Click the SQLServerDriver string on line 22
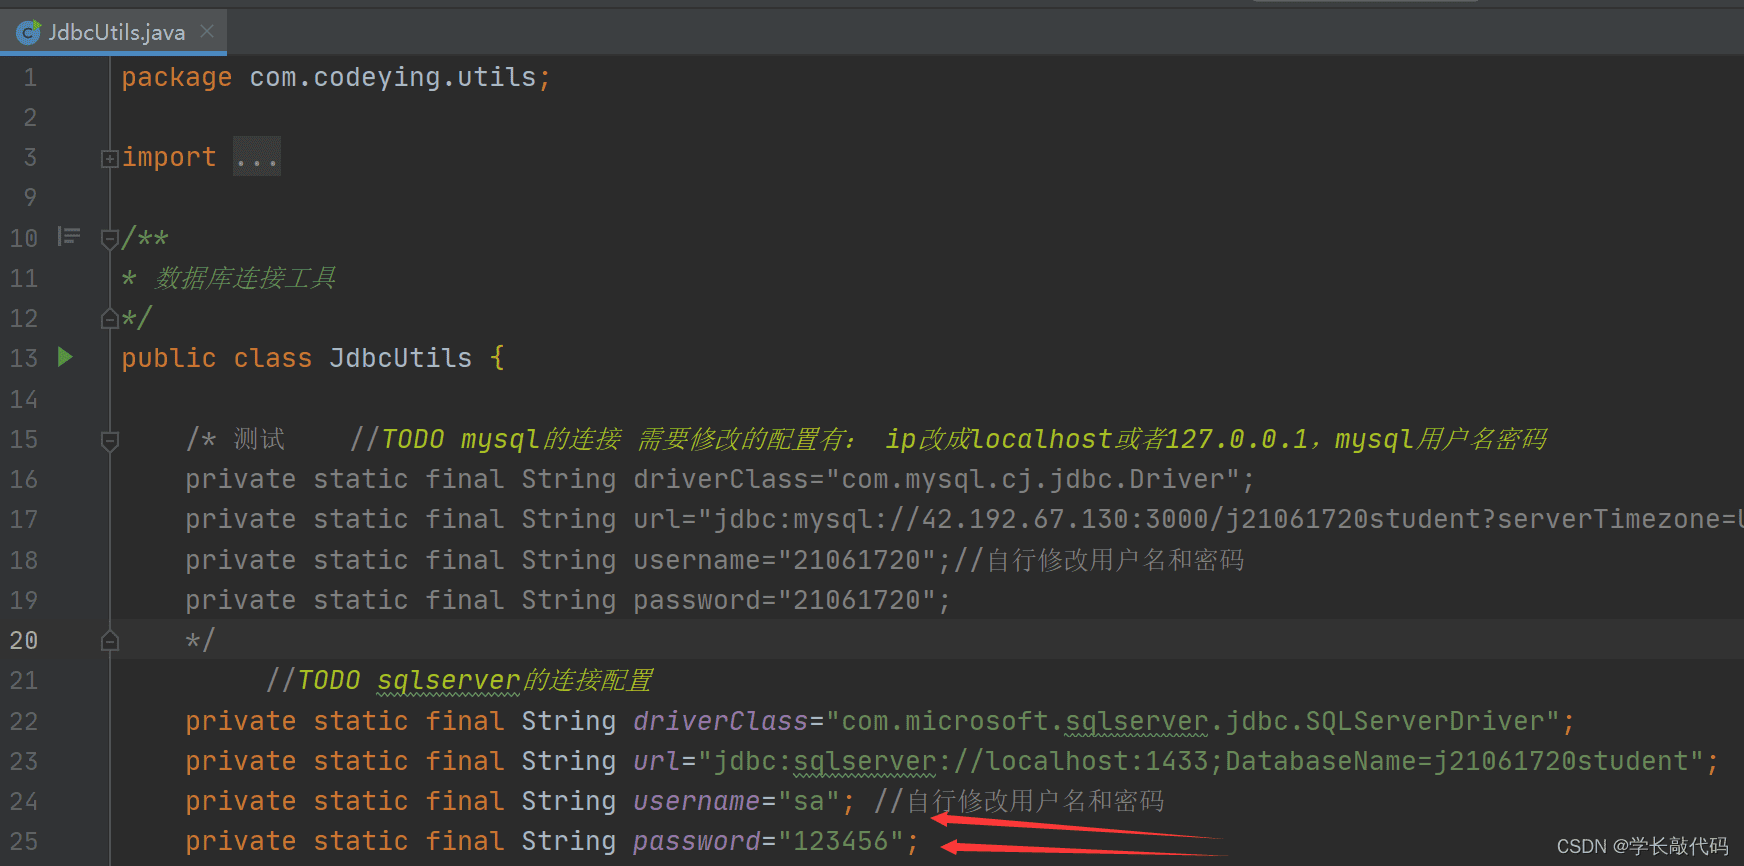1744x866 pixels. coord(1193,721)
